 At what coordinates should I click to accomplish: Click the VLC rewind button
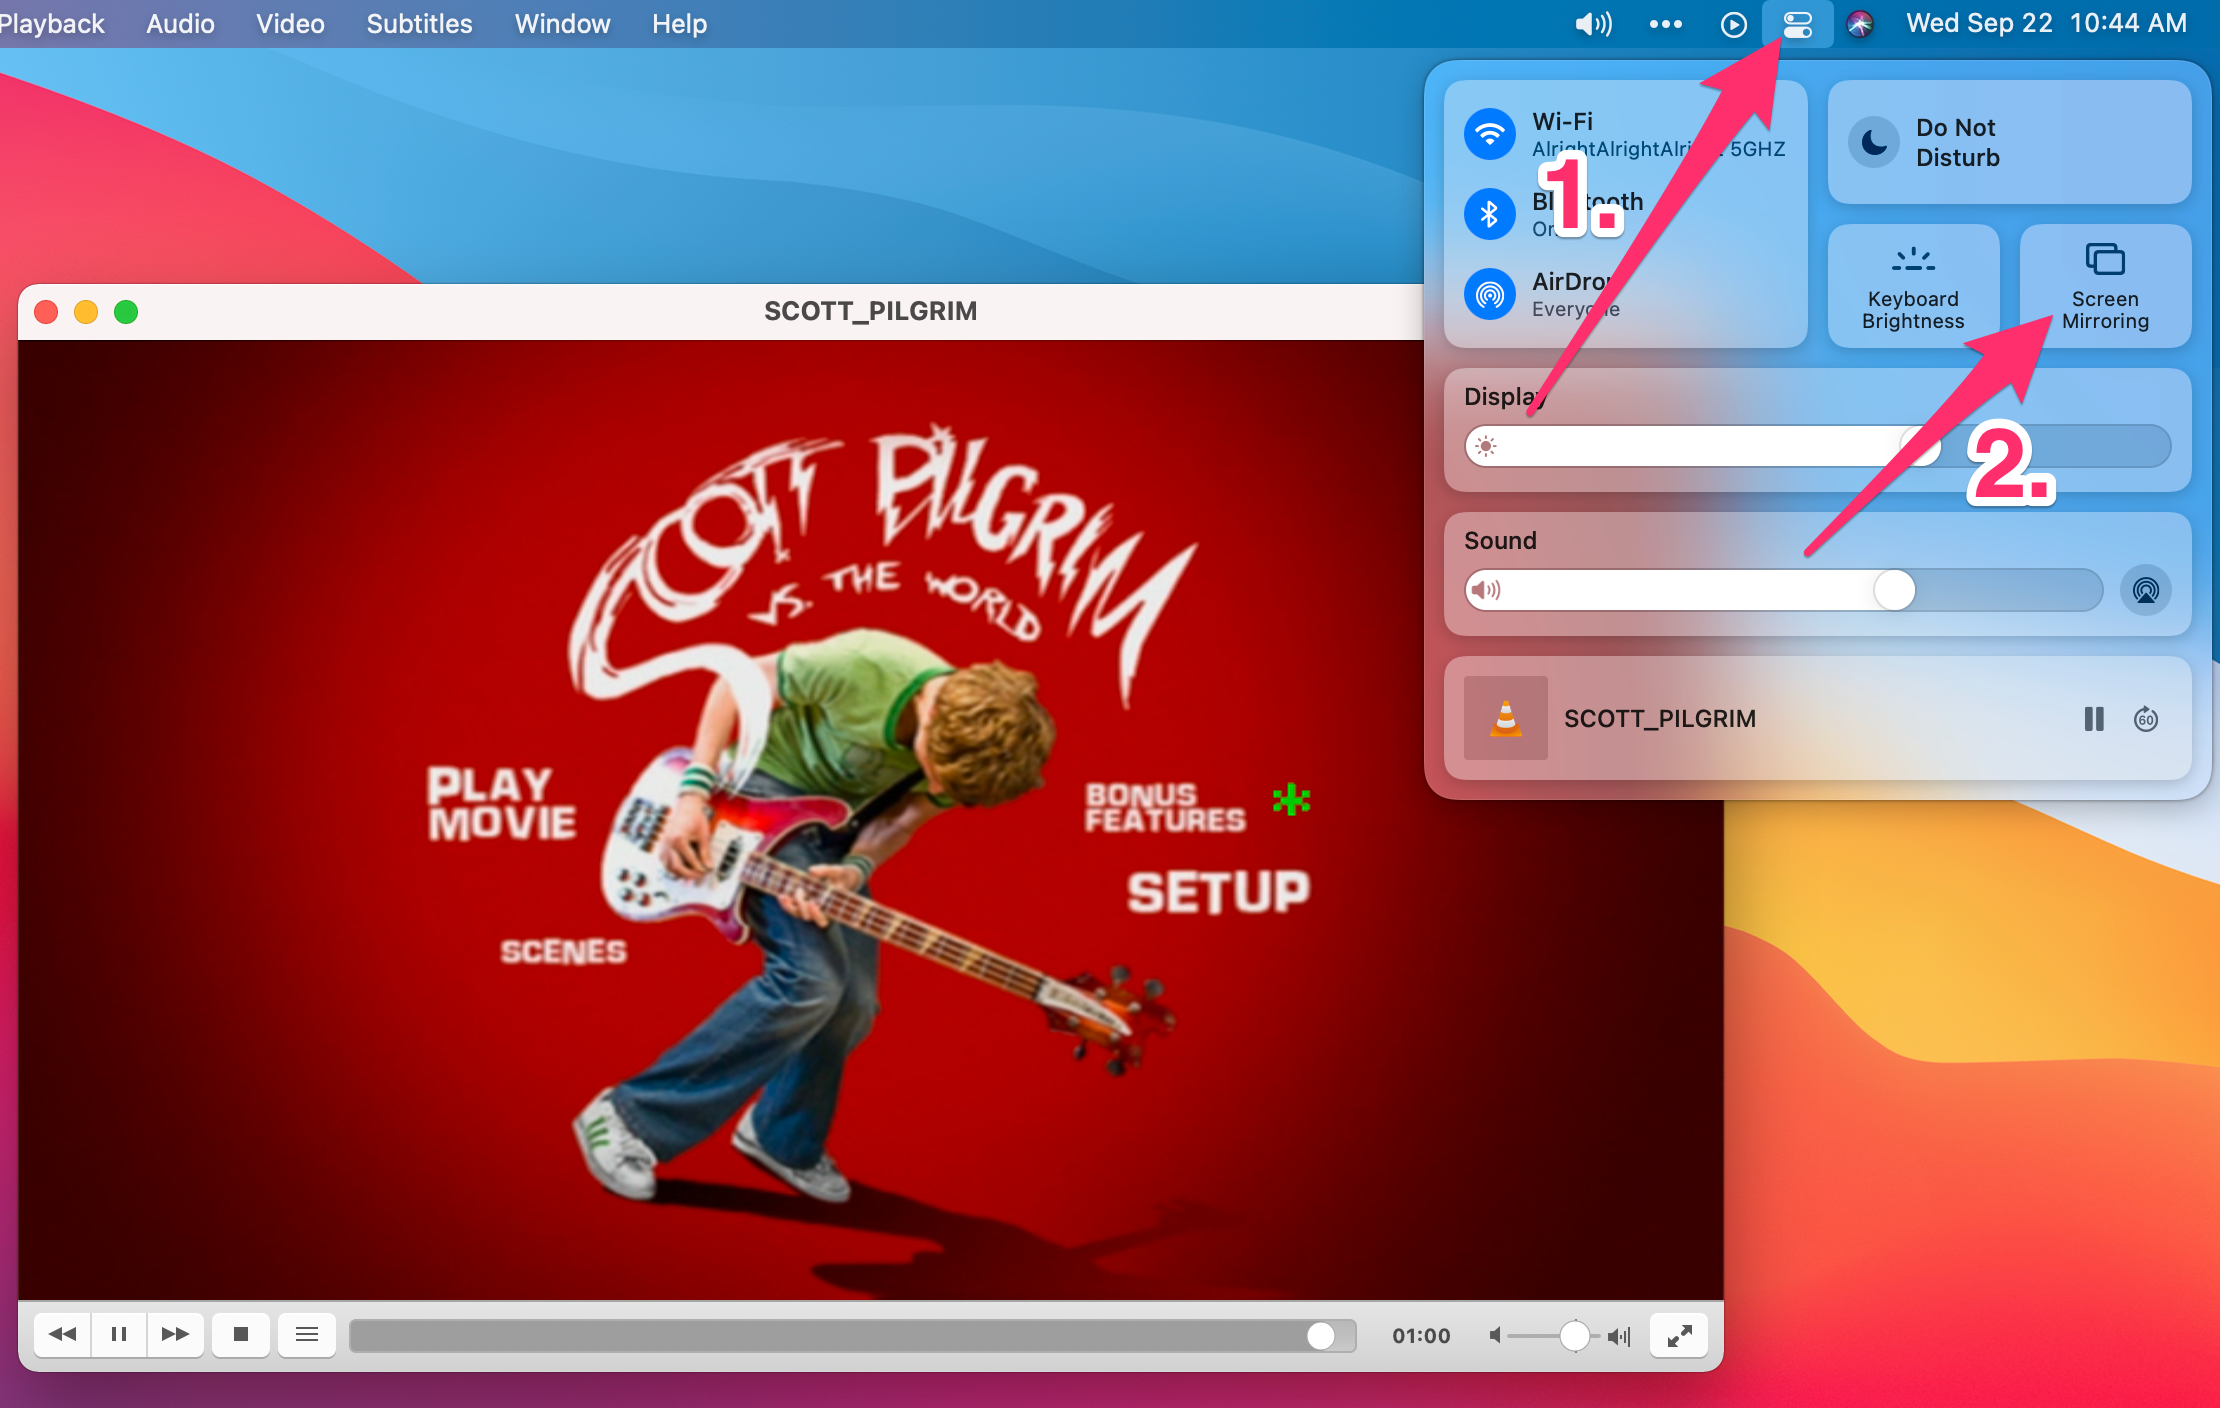coord(62,1335)
